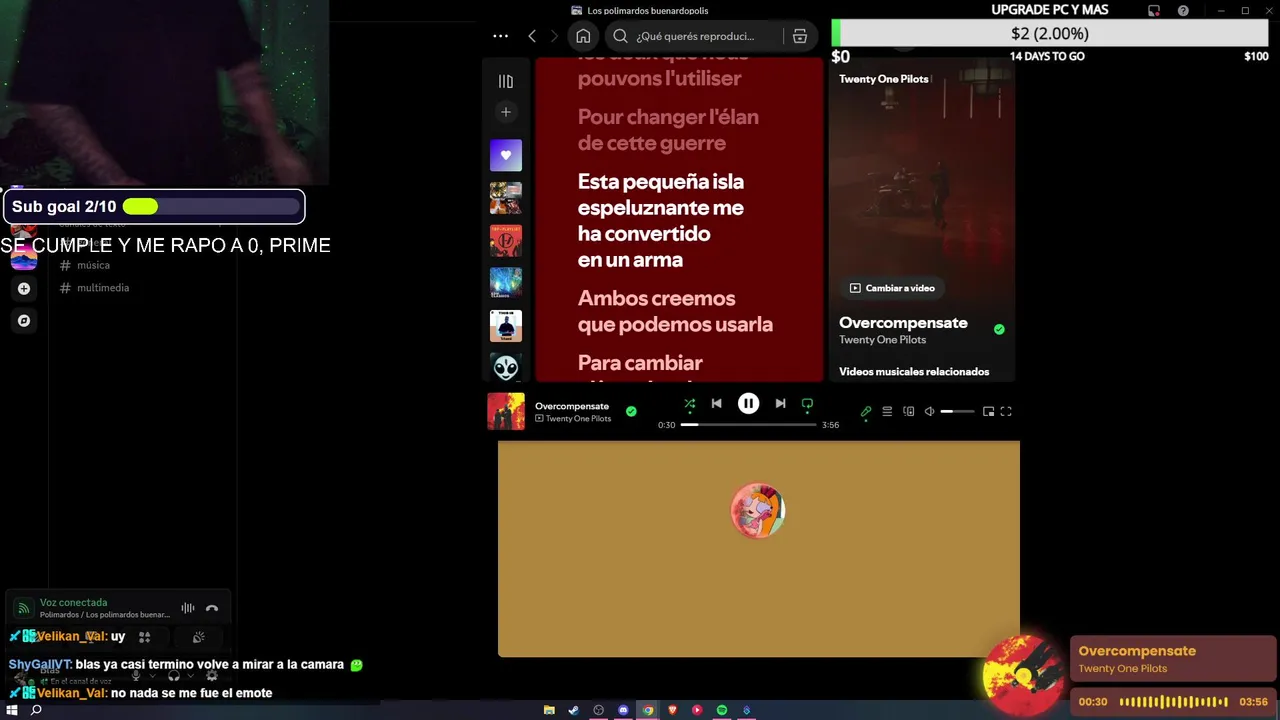
Task: Click the user avatar in the voice channel view
Action: point(758,511)
